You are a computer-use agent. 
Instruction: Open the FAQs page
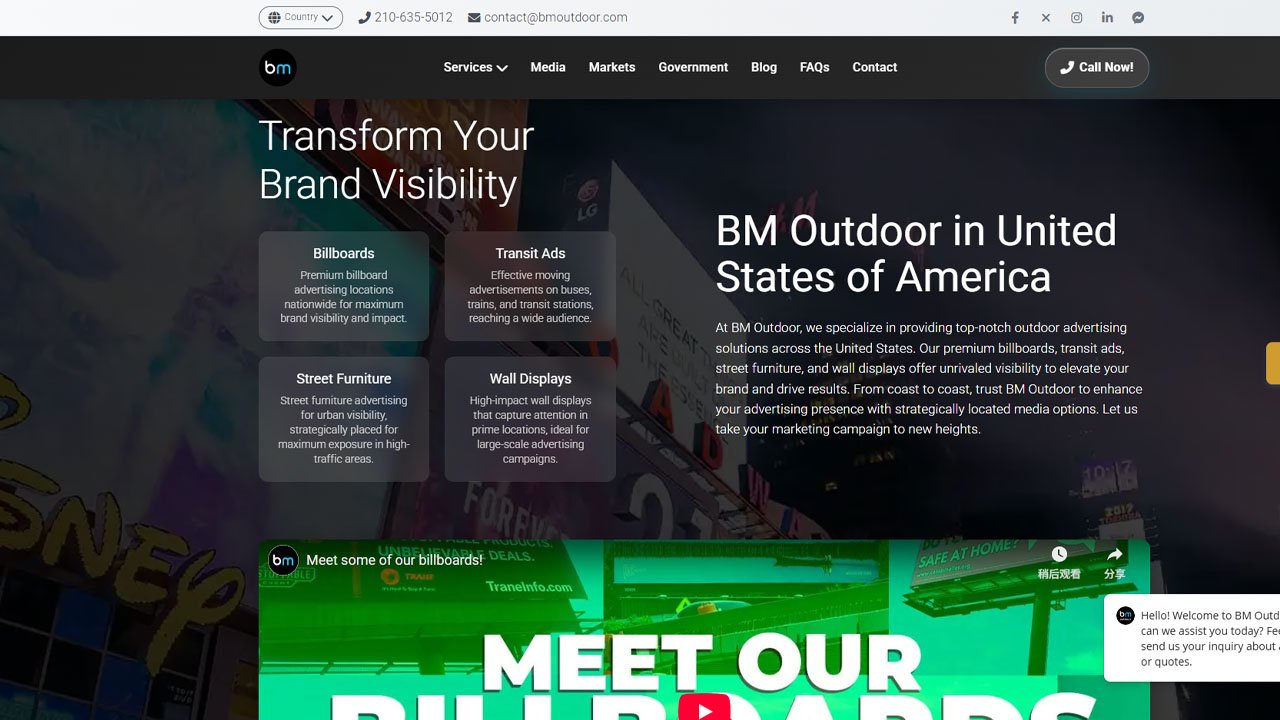[x=815, y=67]
